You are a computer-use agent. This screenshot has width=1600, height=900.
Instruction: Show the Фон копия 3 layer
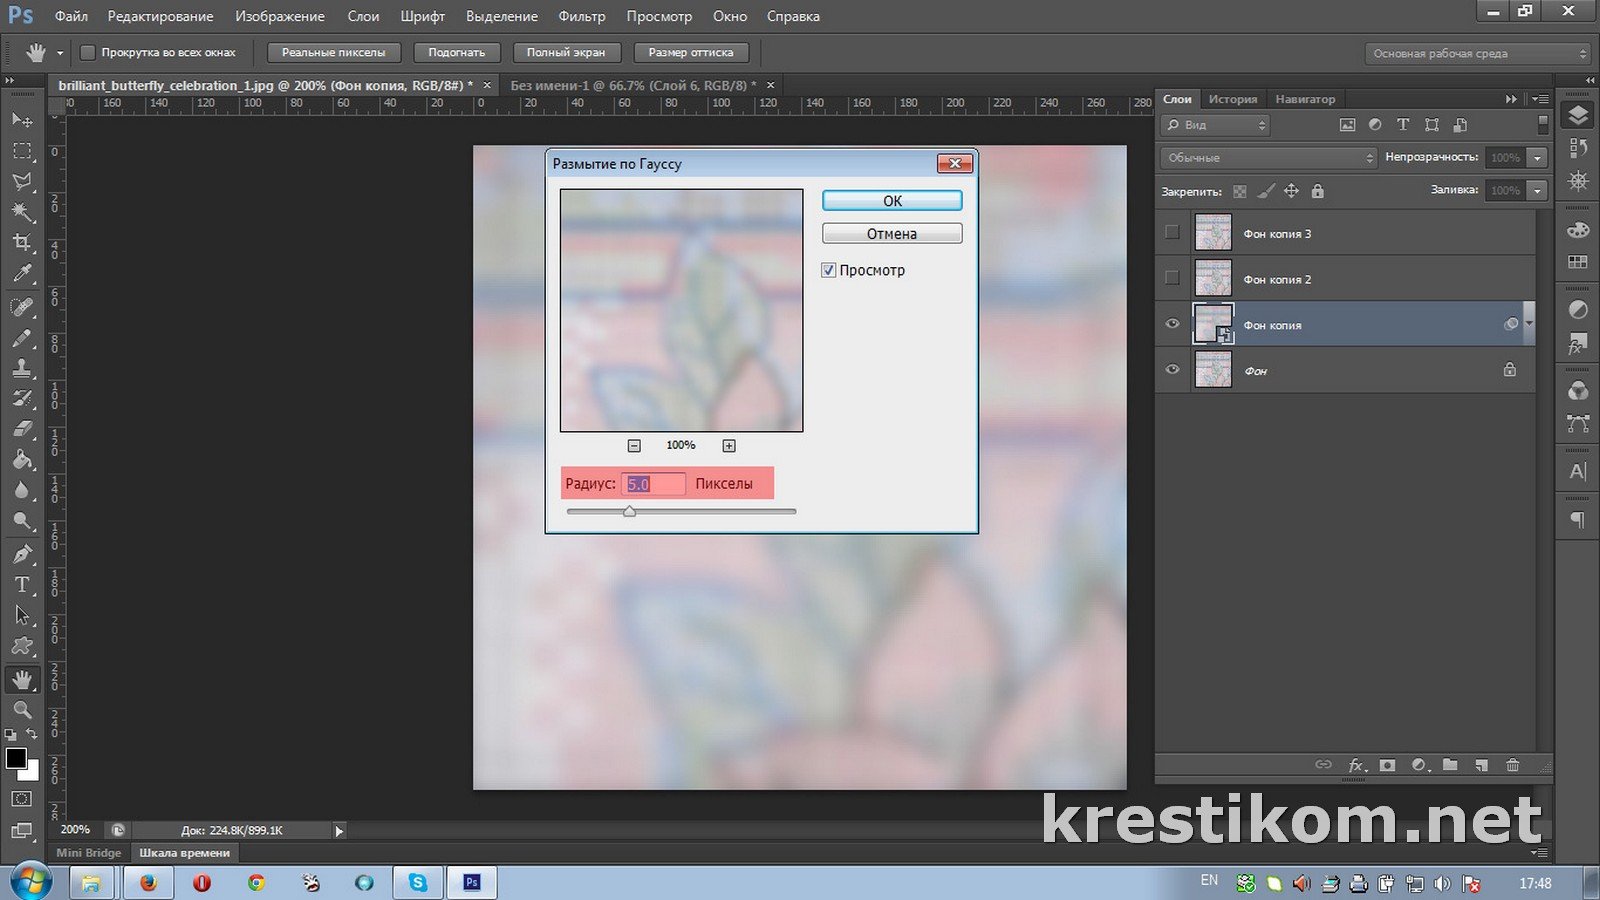tap(1172, 233)
